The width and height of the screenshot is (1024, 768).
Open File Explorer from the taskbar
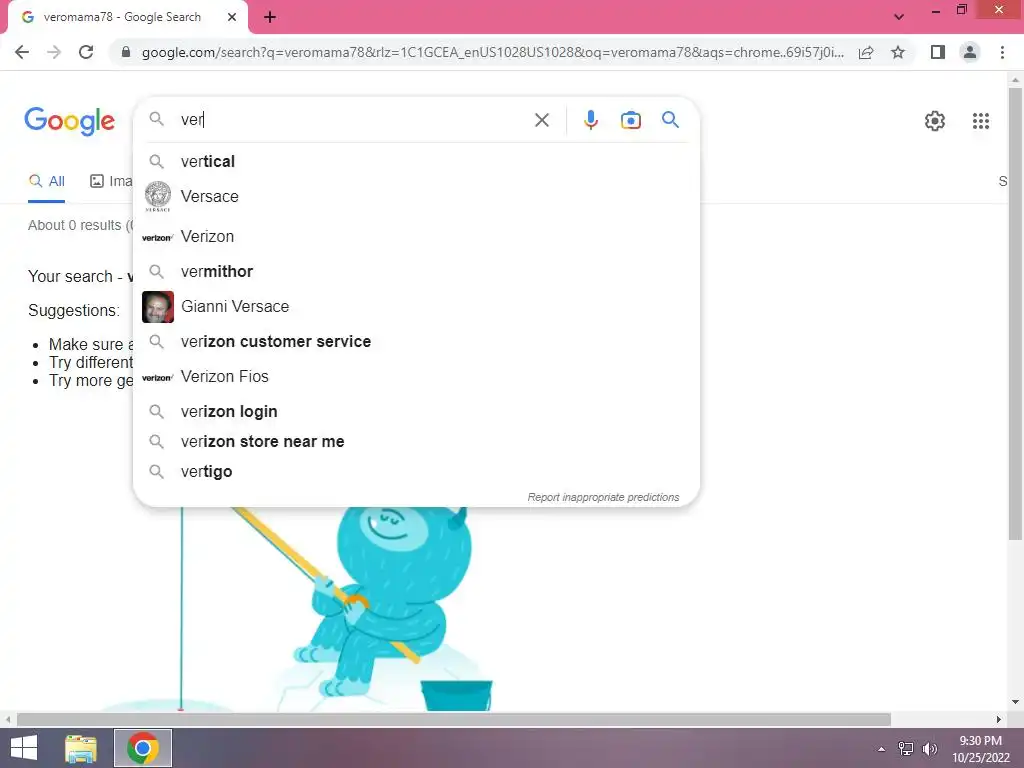[x=81, y=748]
